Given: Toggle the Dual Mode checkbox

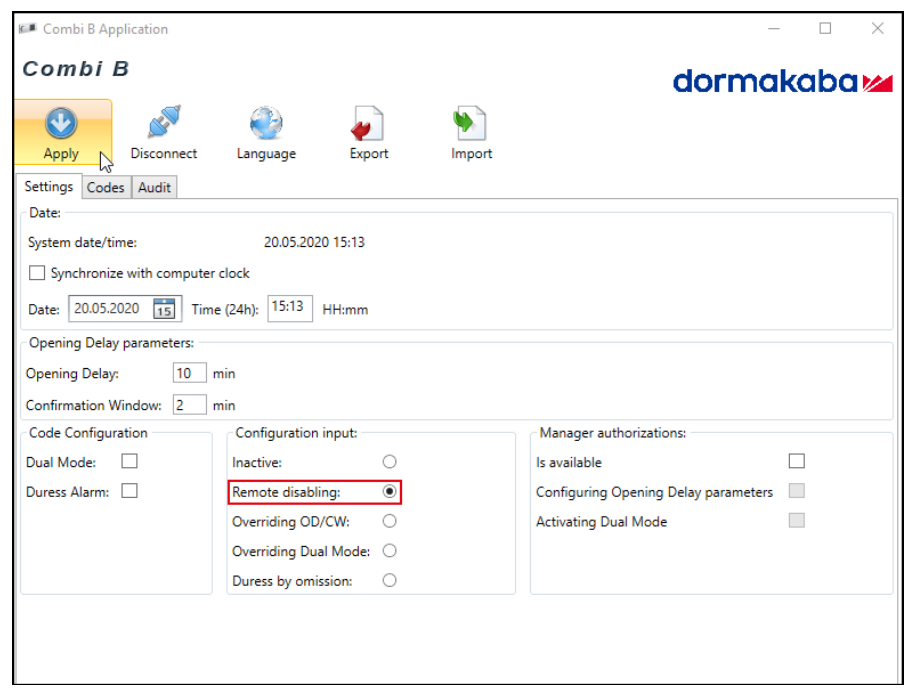Looking at the screenshot, I should coord(129,462).
